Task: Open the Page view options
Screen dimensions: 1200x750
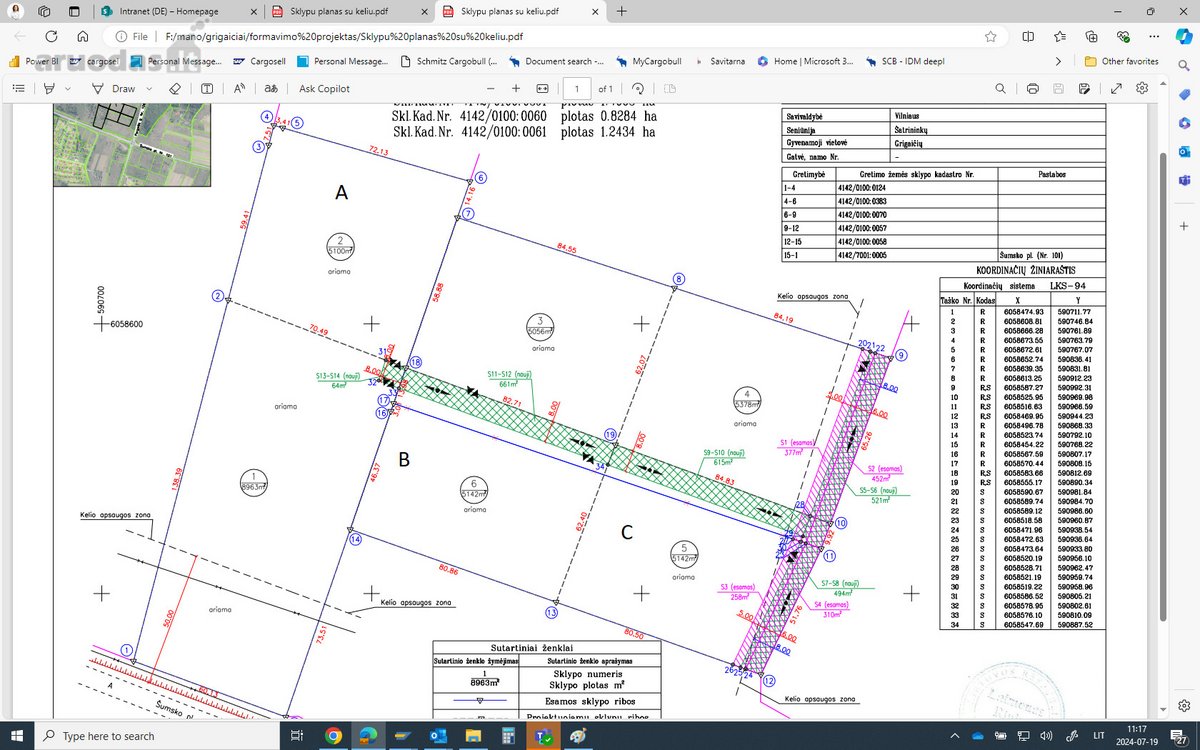Action: (668, 88)
